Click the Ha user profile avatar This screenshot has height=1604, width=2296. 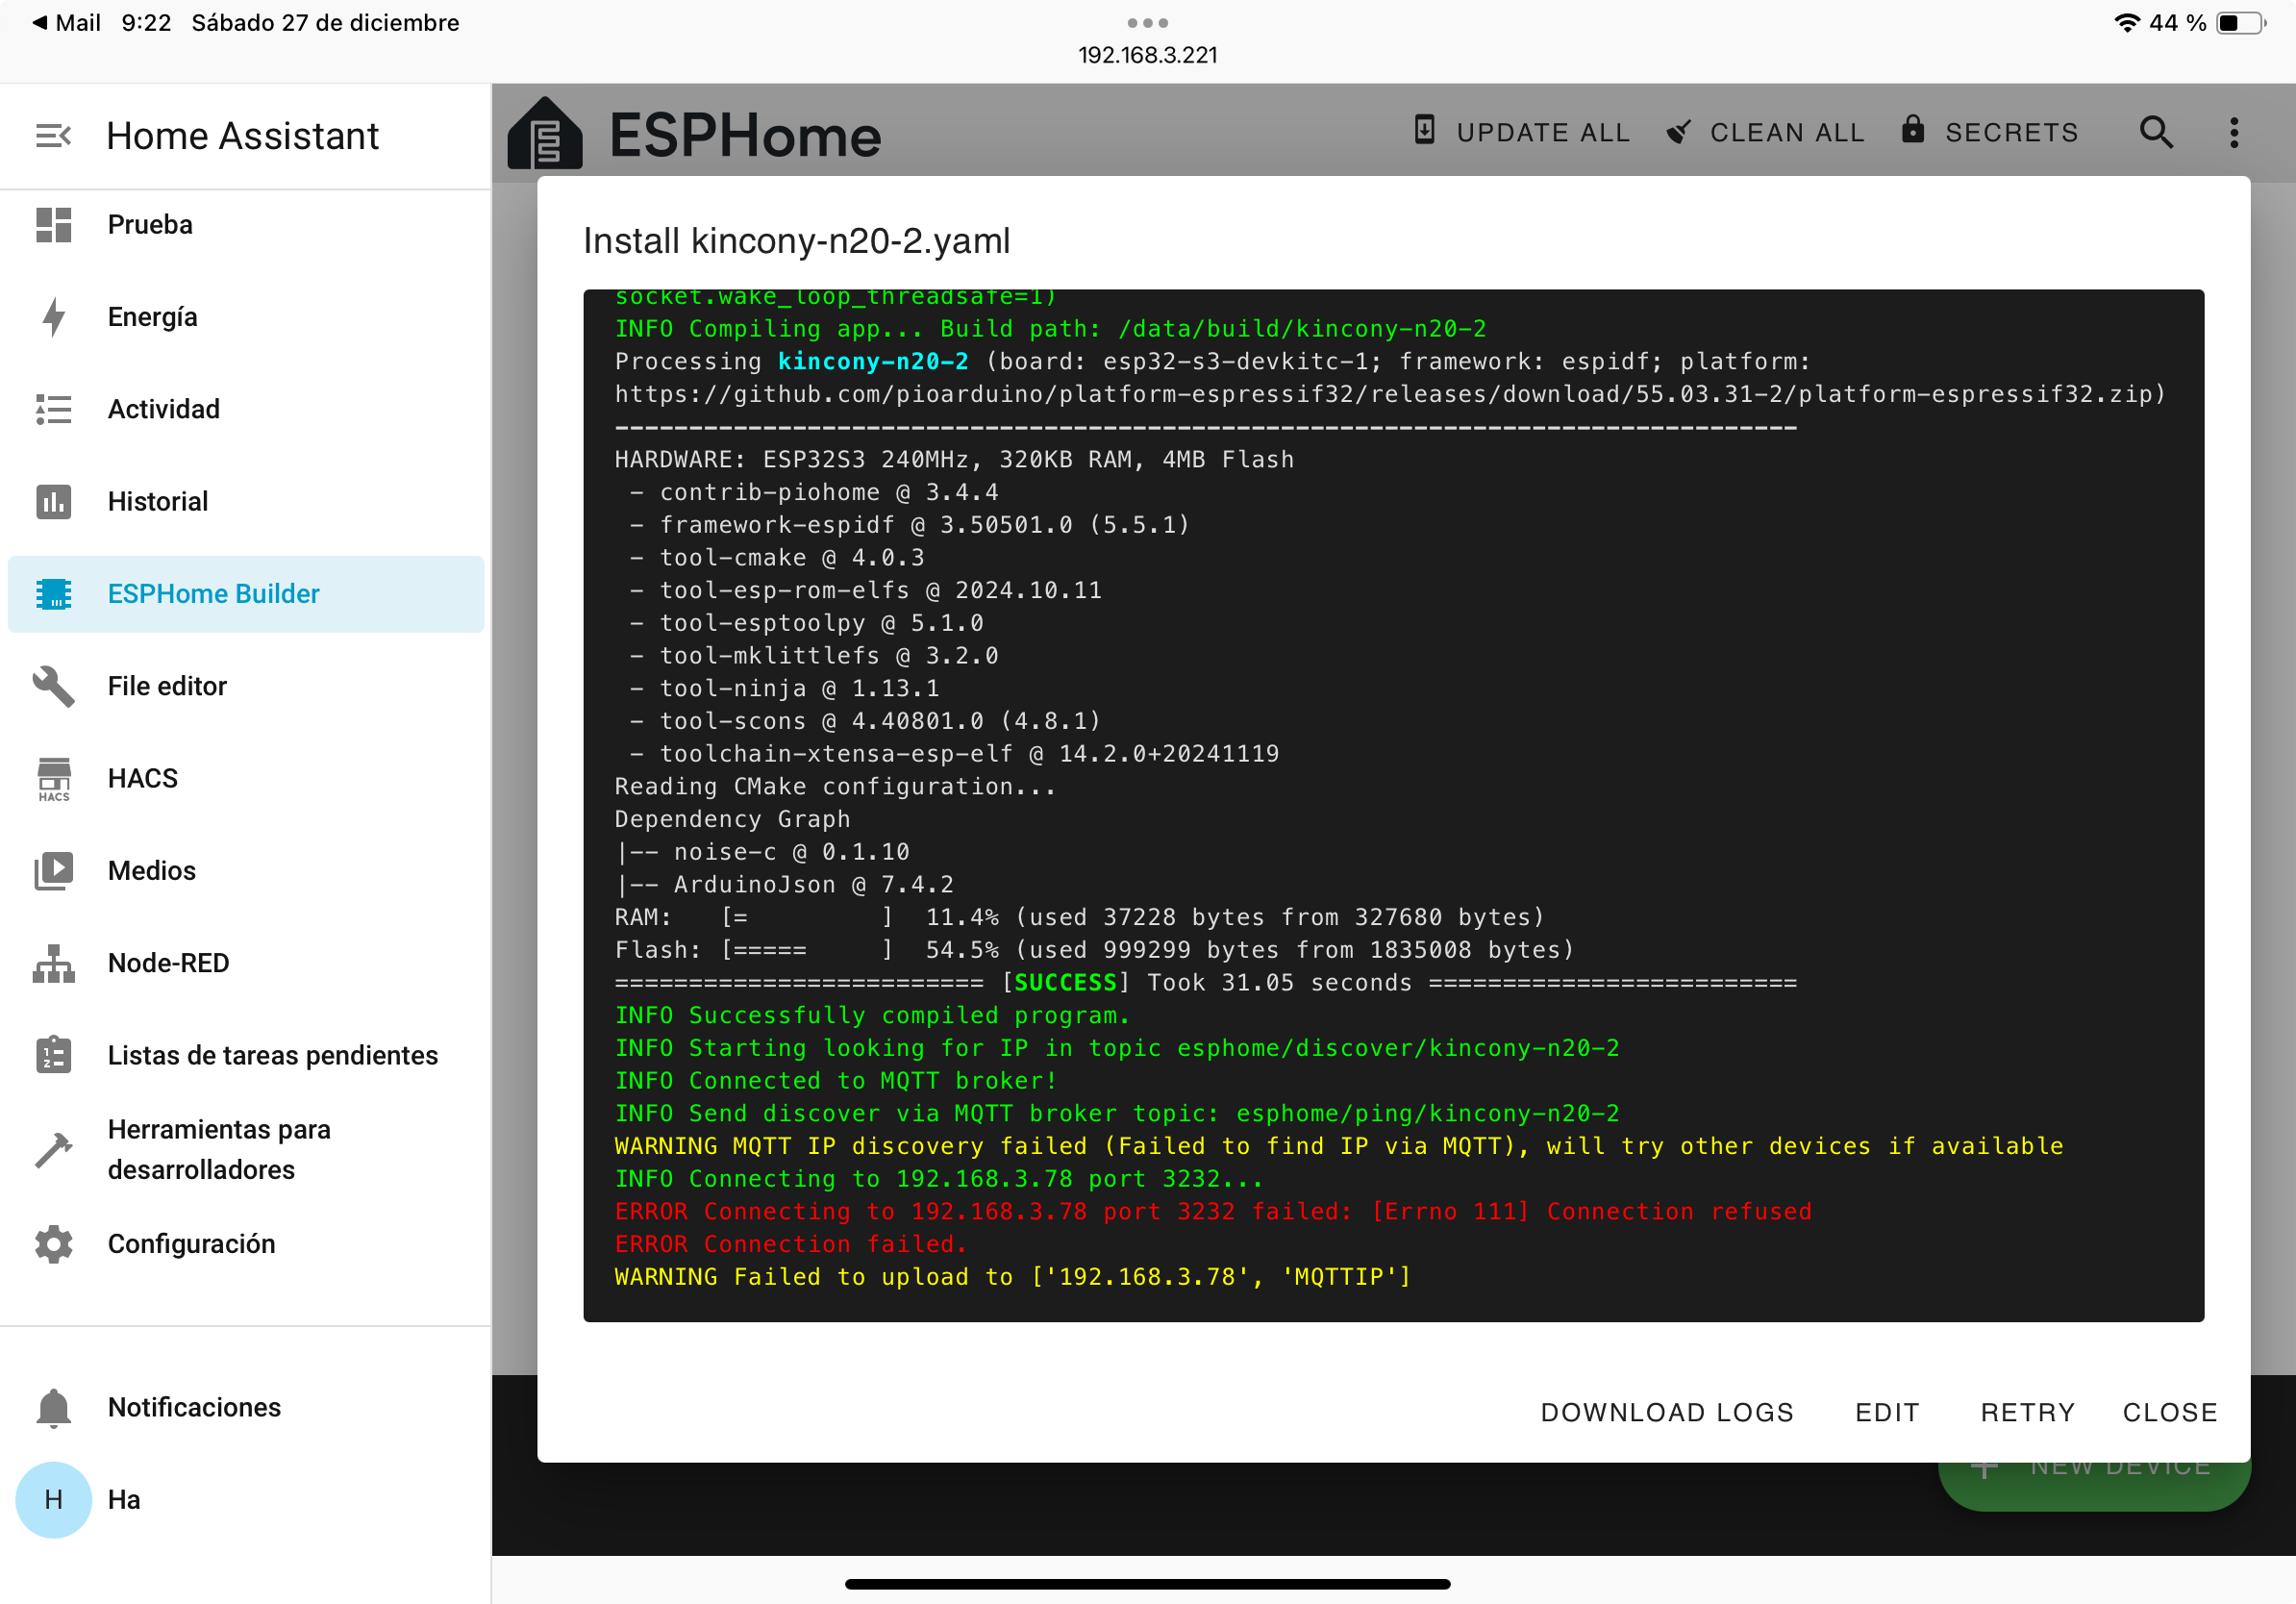pyautogui.click(x=54, y=1499)
